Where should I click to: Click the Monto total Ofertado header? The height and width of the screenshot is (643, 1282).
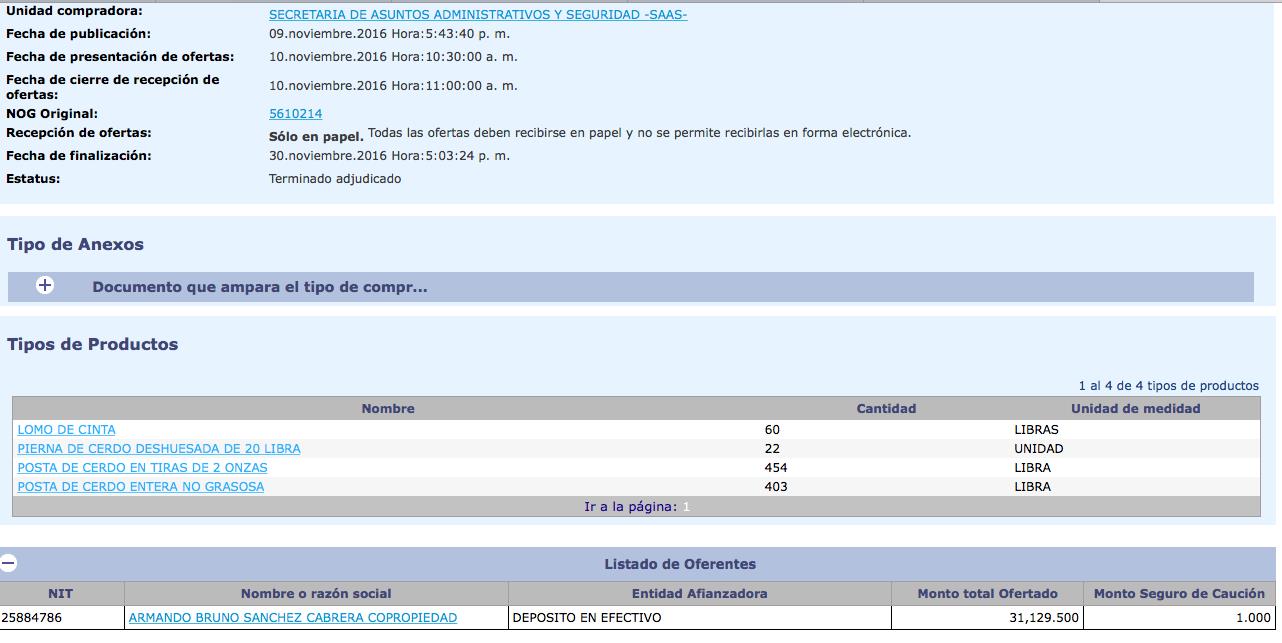[987, 594]
